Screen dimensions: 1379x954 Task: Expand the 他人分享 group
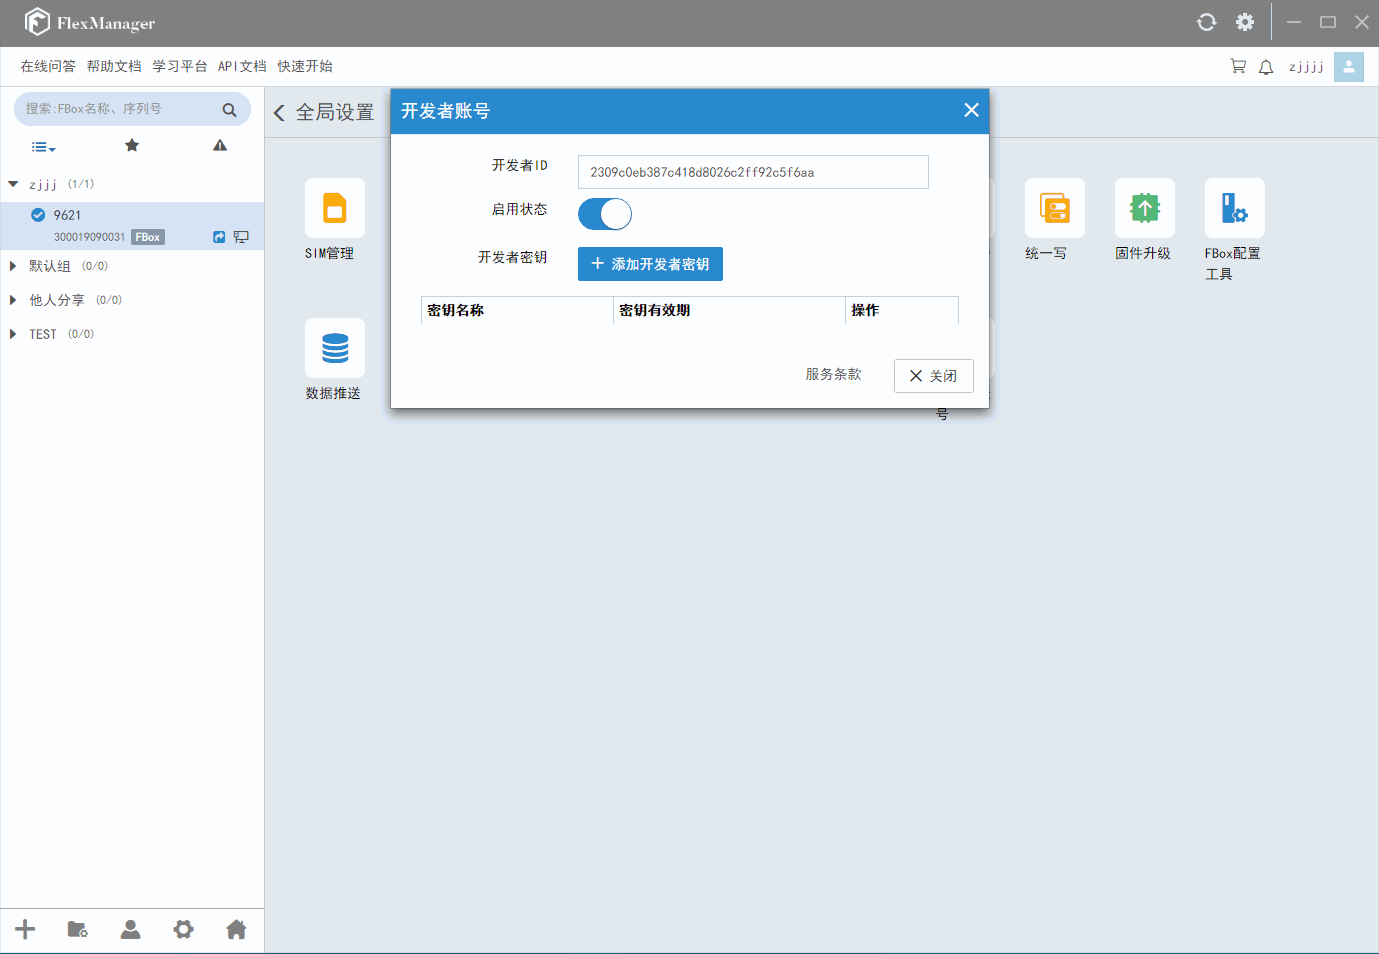(13, 300)
